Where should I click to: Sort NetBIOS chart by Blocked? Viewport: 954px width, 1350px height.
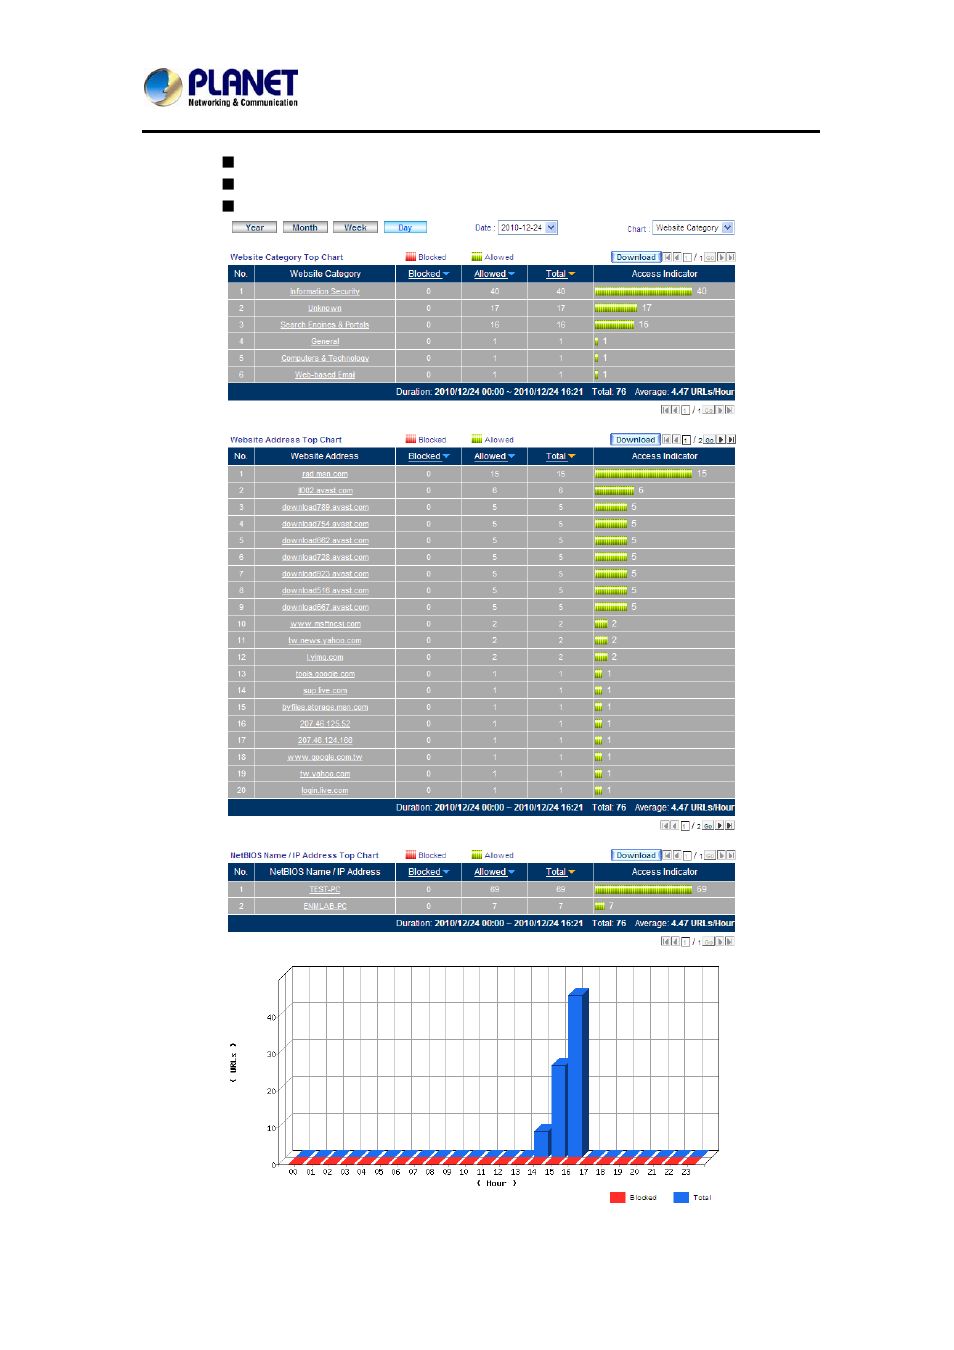point(428,872)
